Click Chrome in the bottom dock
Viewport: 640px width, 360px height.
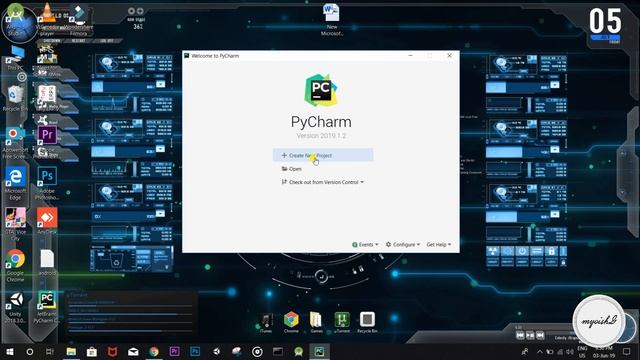click(291, 322)
